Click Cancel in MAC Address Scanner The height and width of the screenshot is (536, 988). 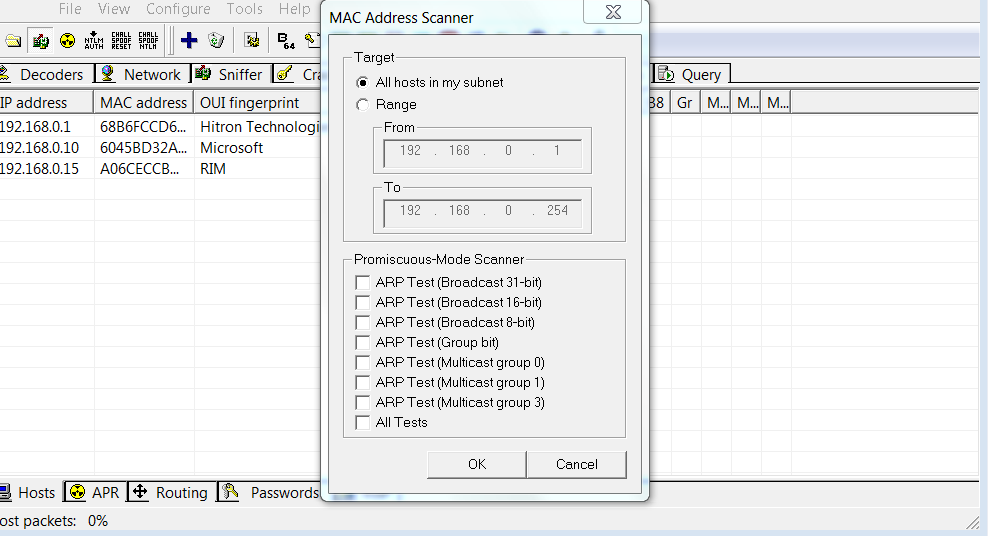tap(577, 464)
